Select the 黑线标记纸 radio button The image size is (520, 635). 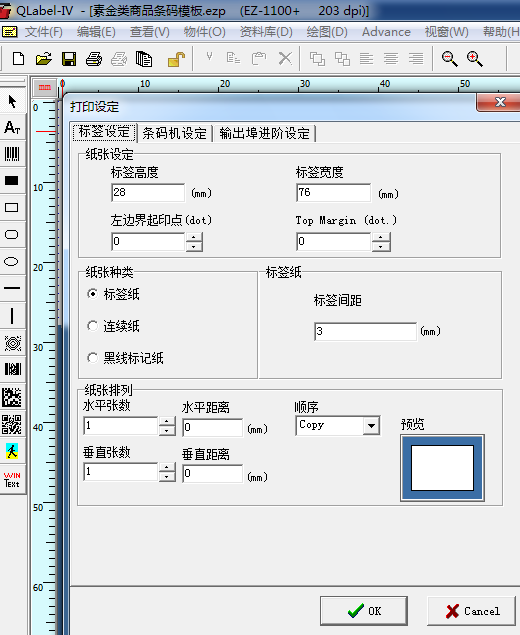point(93,358)
